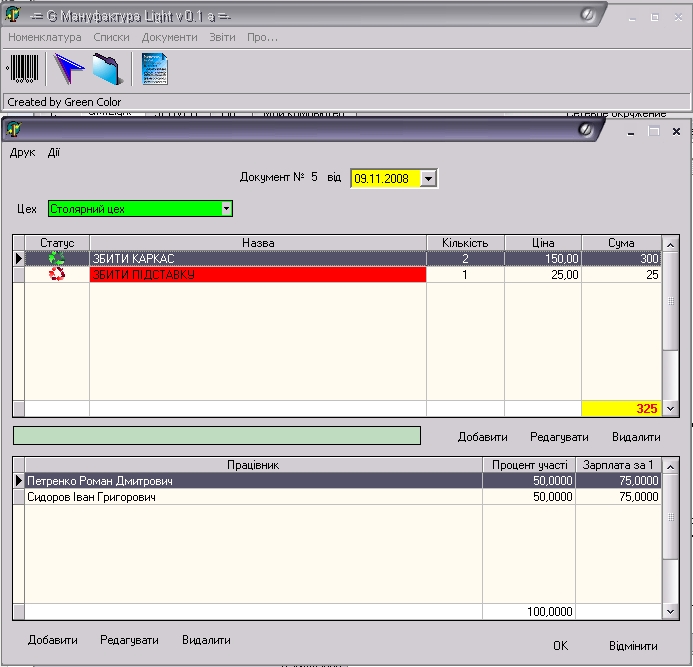This screenshot has width=693, height=667.
Task: Click Редагувати button for works table
Action: (x=559, y=437)
